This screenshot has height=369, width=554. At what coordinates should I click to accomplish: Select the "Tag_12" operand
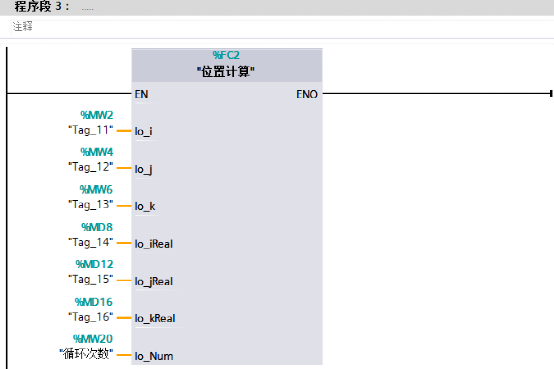tap(91, 167)
